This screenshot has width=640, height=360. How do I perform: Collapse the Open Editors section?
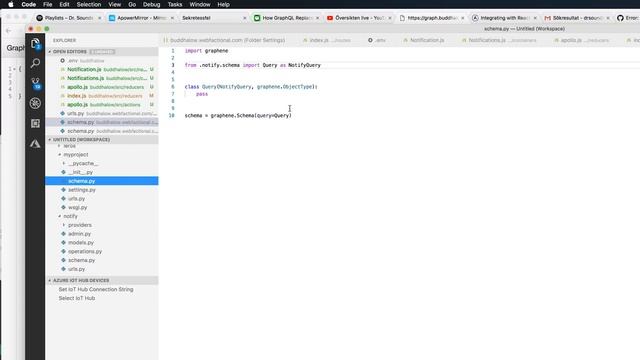coord(50,52)
